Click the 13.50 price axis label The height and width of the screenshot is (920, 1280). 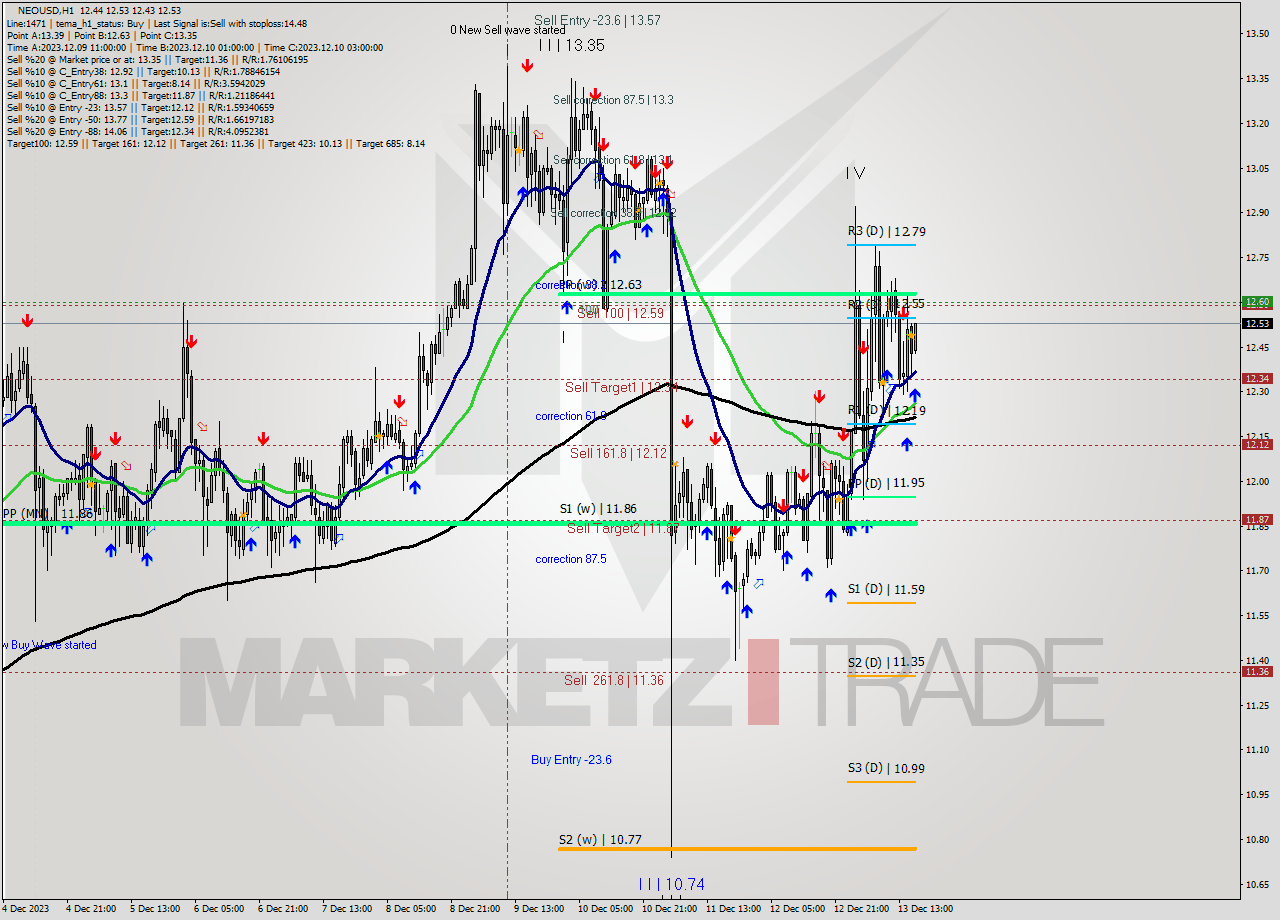(1257, 34)
